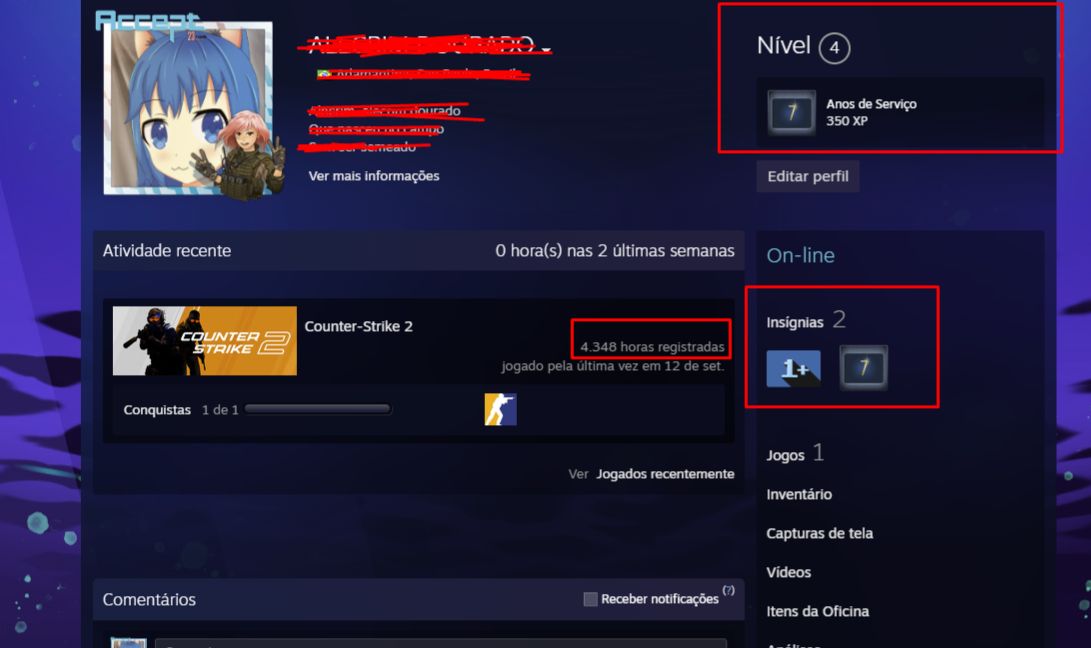Open Jogados recentemente link
1091x648 pixels.
[664, 474]
